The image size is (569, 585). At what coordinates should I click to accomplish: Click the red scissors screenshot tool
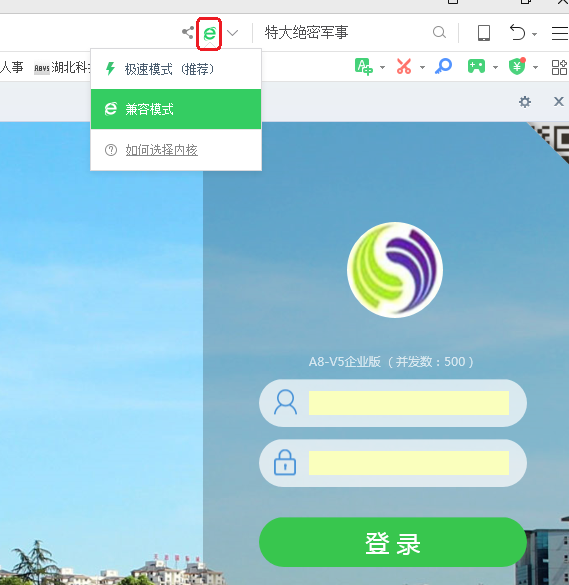tap(404, 67)
